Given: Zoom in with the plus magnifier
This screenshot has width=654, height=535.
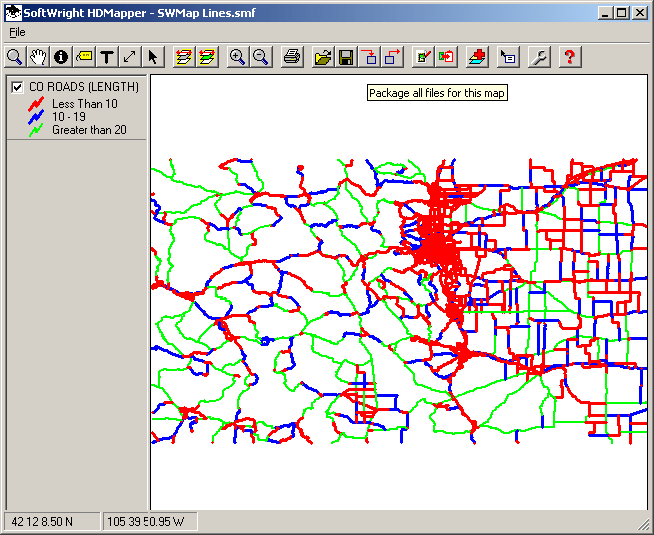Looking at the screenshot, I should 238,57.
